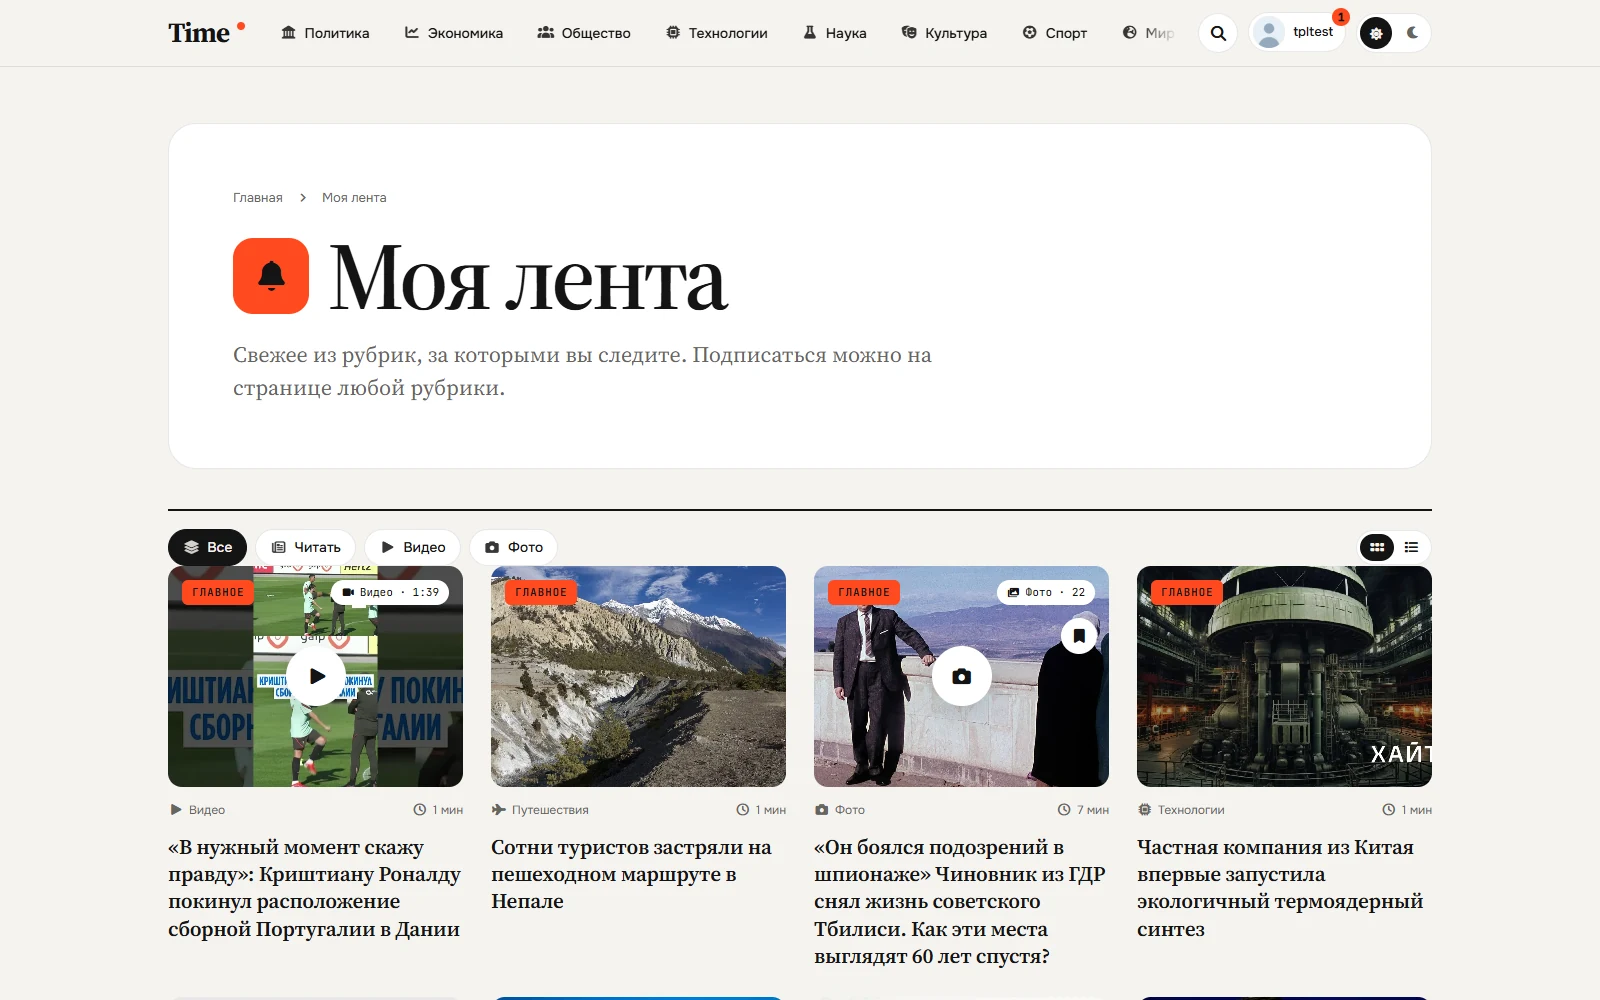Switch to grid view layout
The image size is (1600, 1000).
pyautogui.click(x=1377, y=547)
